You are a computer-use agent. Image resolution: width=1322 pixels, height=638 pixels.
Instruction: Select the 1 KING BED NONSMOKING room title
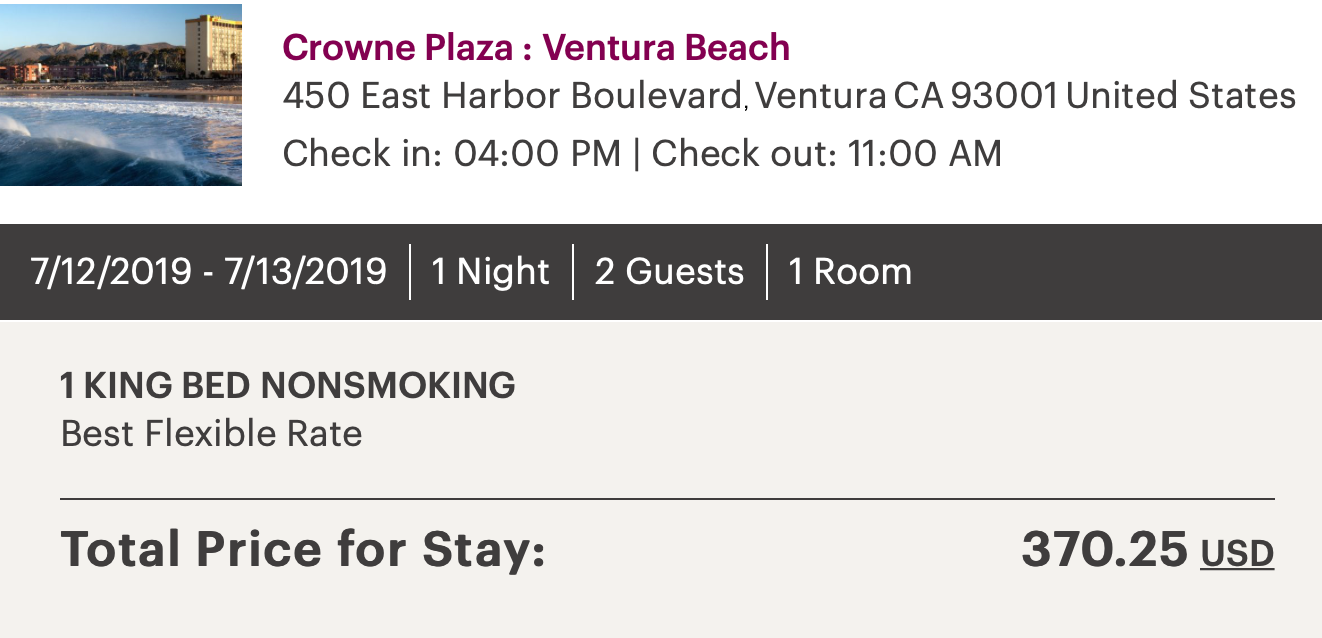(288, 385)
